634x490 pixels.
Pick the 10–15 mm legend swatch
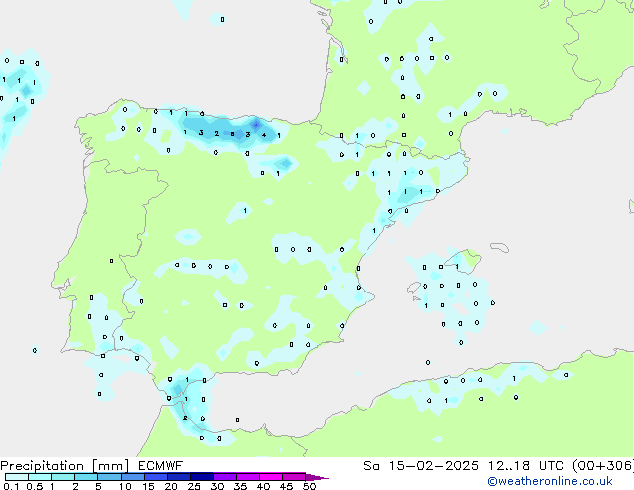(133, 477)
